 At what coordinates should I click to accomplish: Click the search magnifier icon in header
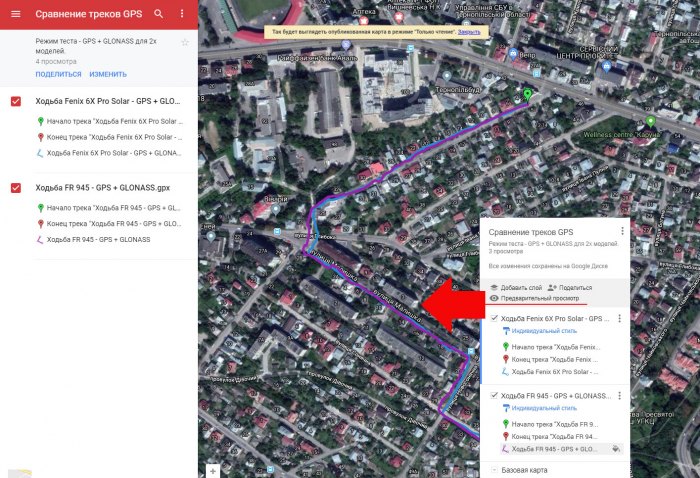158,14
